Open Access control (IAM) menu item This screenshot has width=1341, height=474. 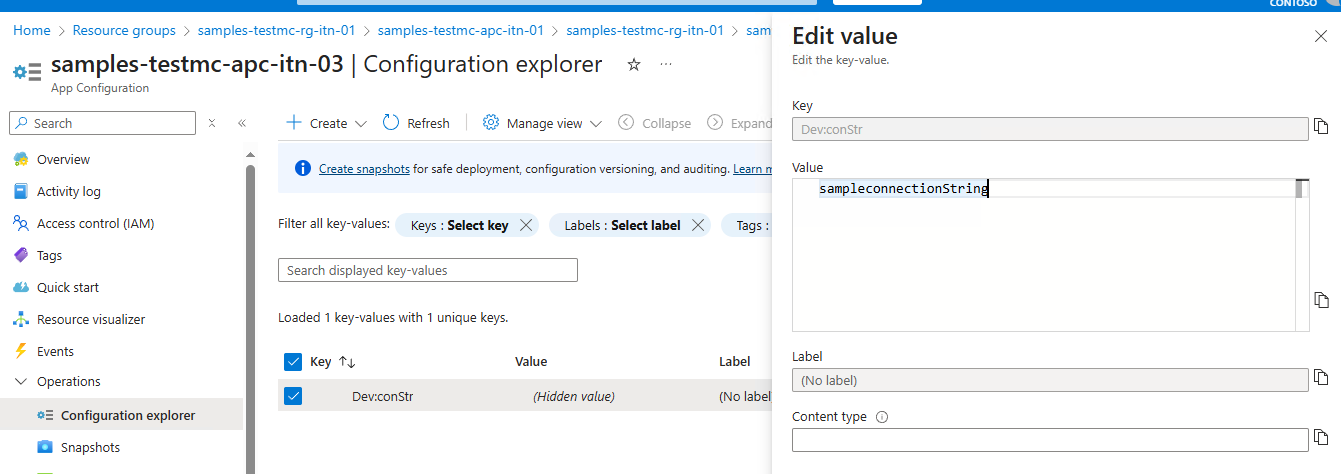[95, 223]
